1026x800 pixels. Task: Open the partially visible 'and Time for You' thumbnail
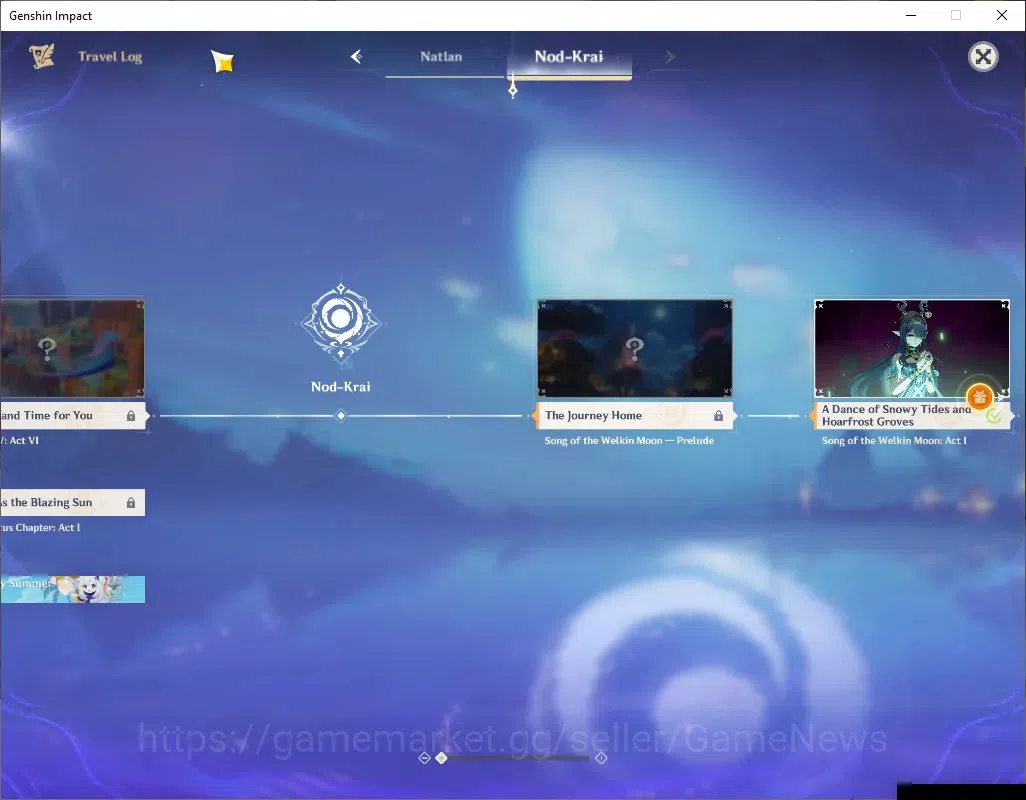pyautogui.click(x=72, y=348)
